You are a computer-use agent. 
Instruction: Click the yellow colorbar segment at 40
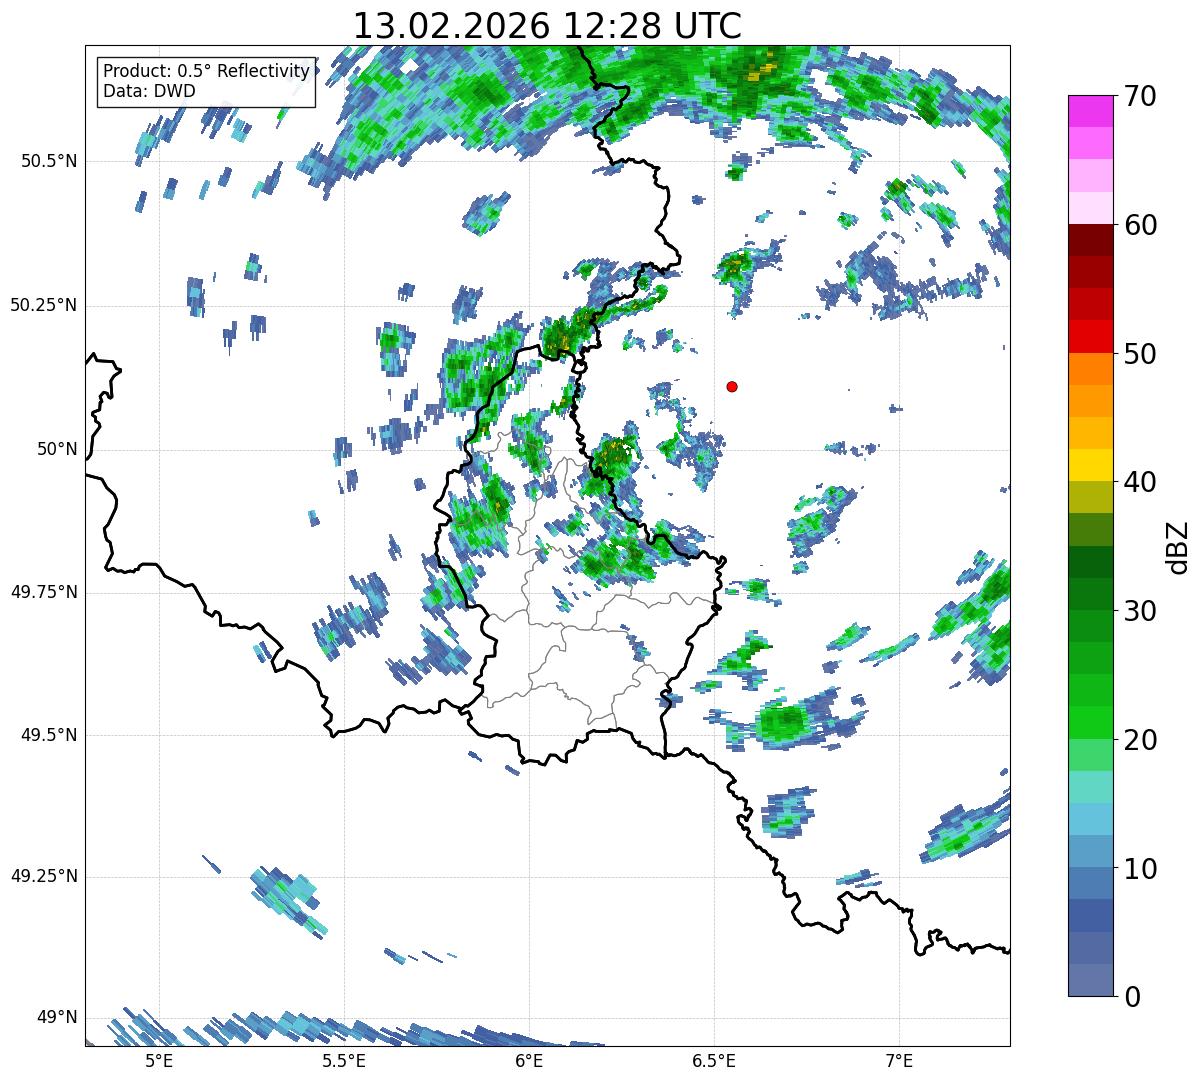tap(1090, 465)
